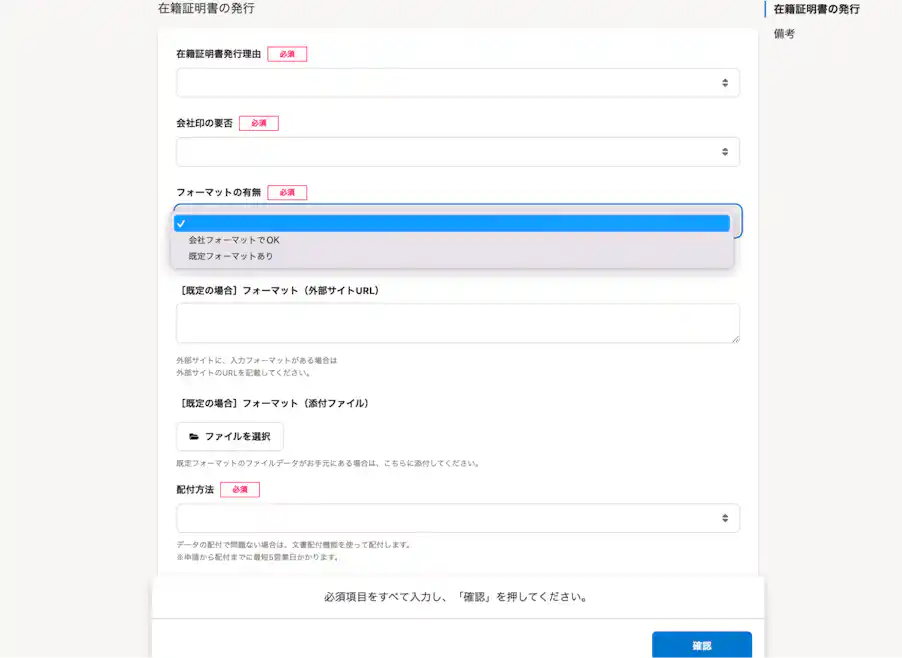The width and height of the screenshot is (902, 658).
Task: Click the フォーマット（外部サイトURL）text area
Action: pos(457,322)
